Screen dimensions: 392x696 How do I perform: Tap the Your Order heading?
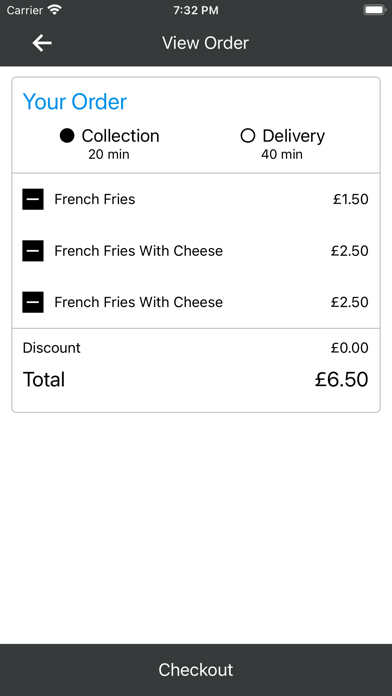click(75, 102)
